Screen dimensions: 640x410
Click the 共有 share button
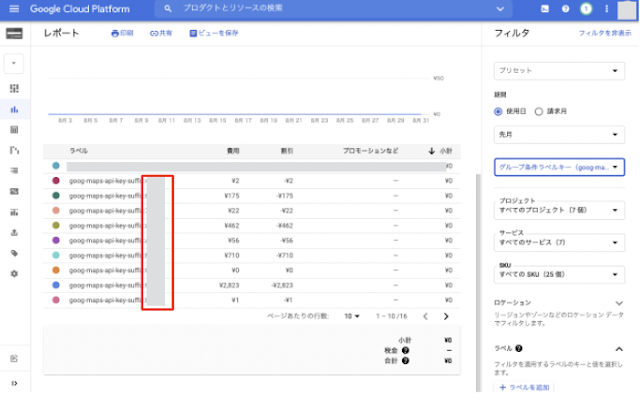pyautogui.click(x=161, y=33)
